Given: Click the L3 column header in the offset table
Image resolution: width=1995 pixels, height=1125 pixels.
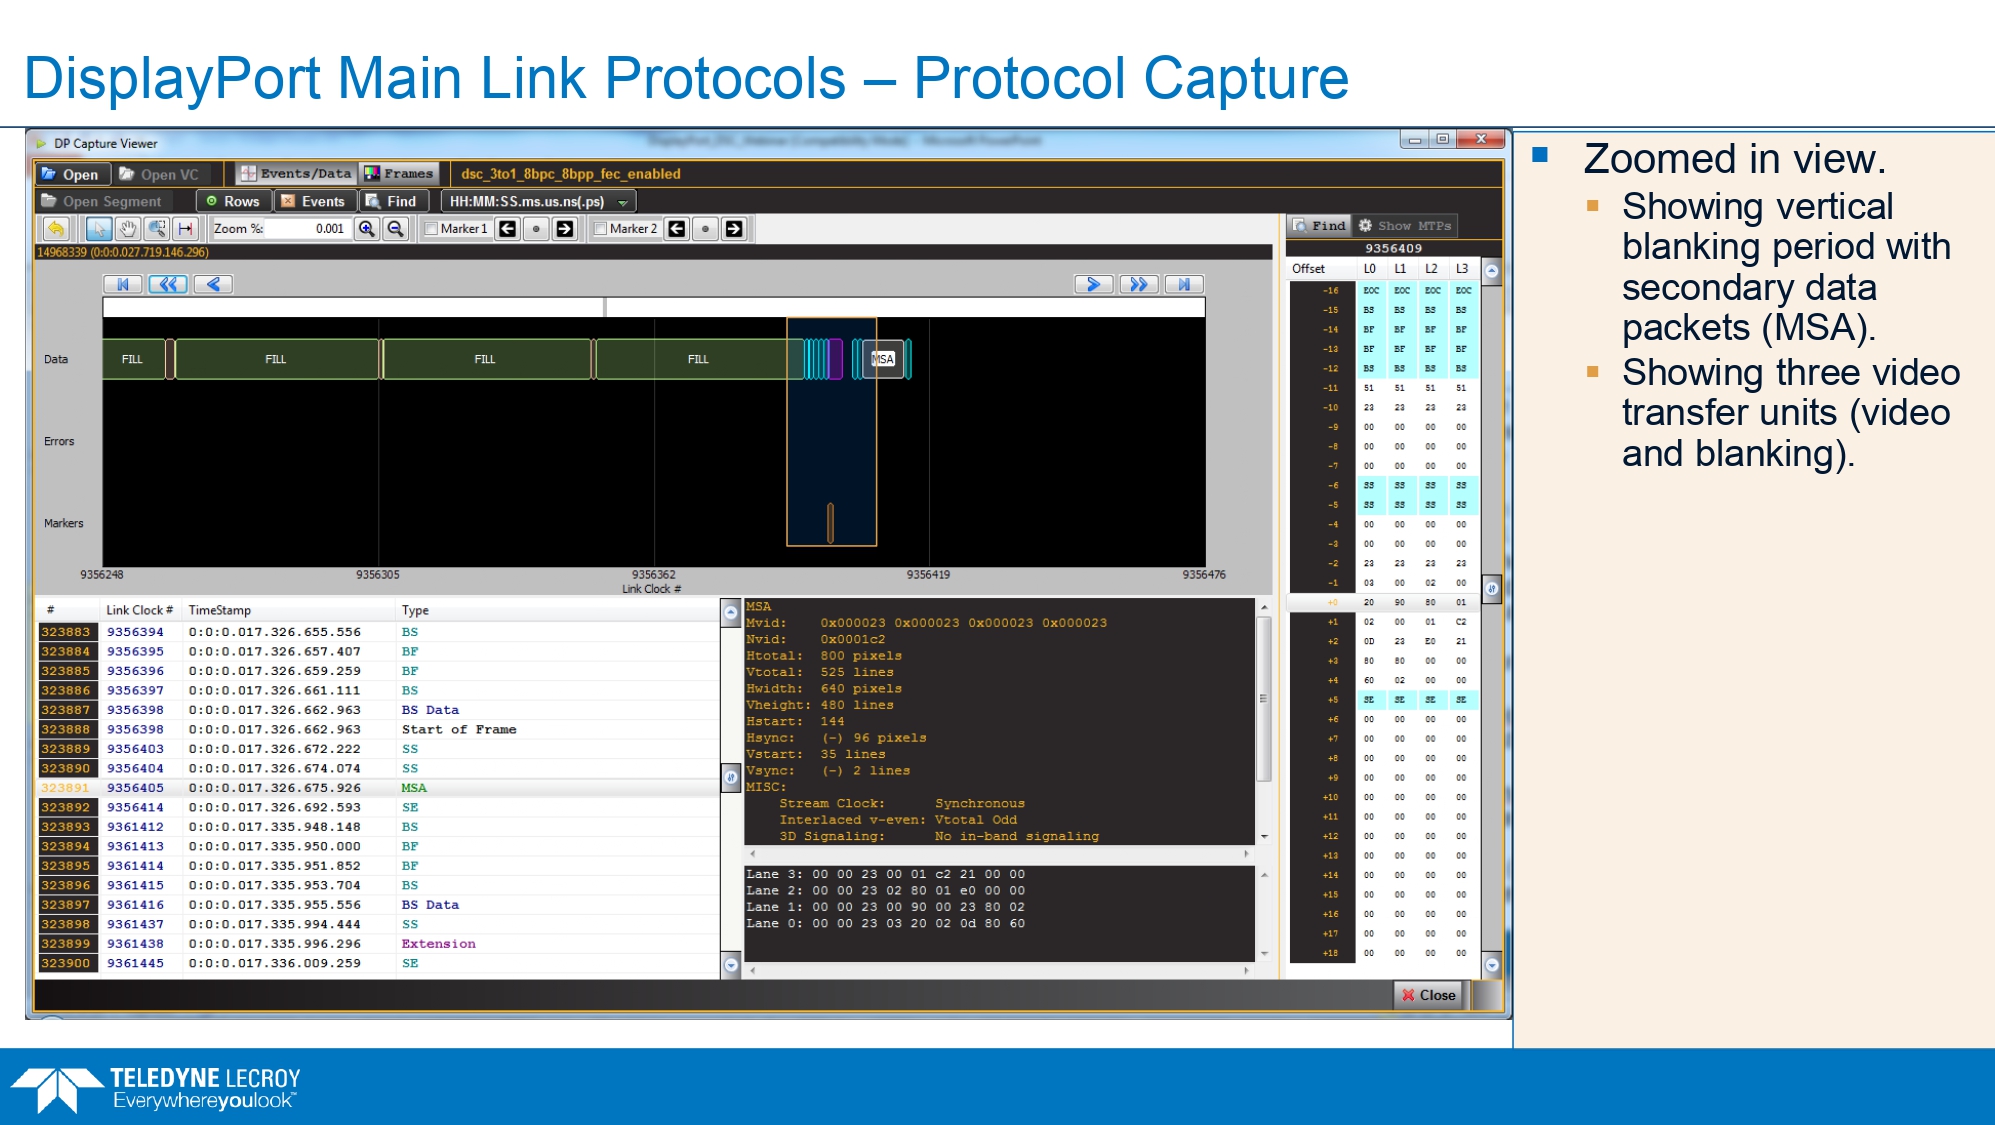Looking at the screenshot, I should pos(1462,269).
